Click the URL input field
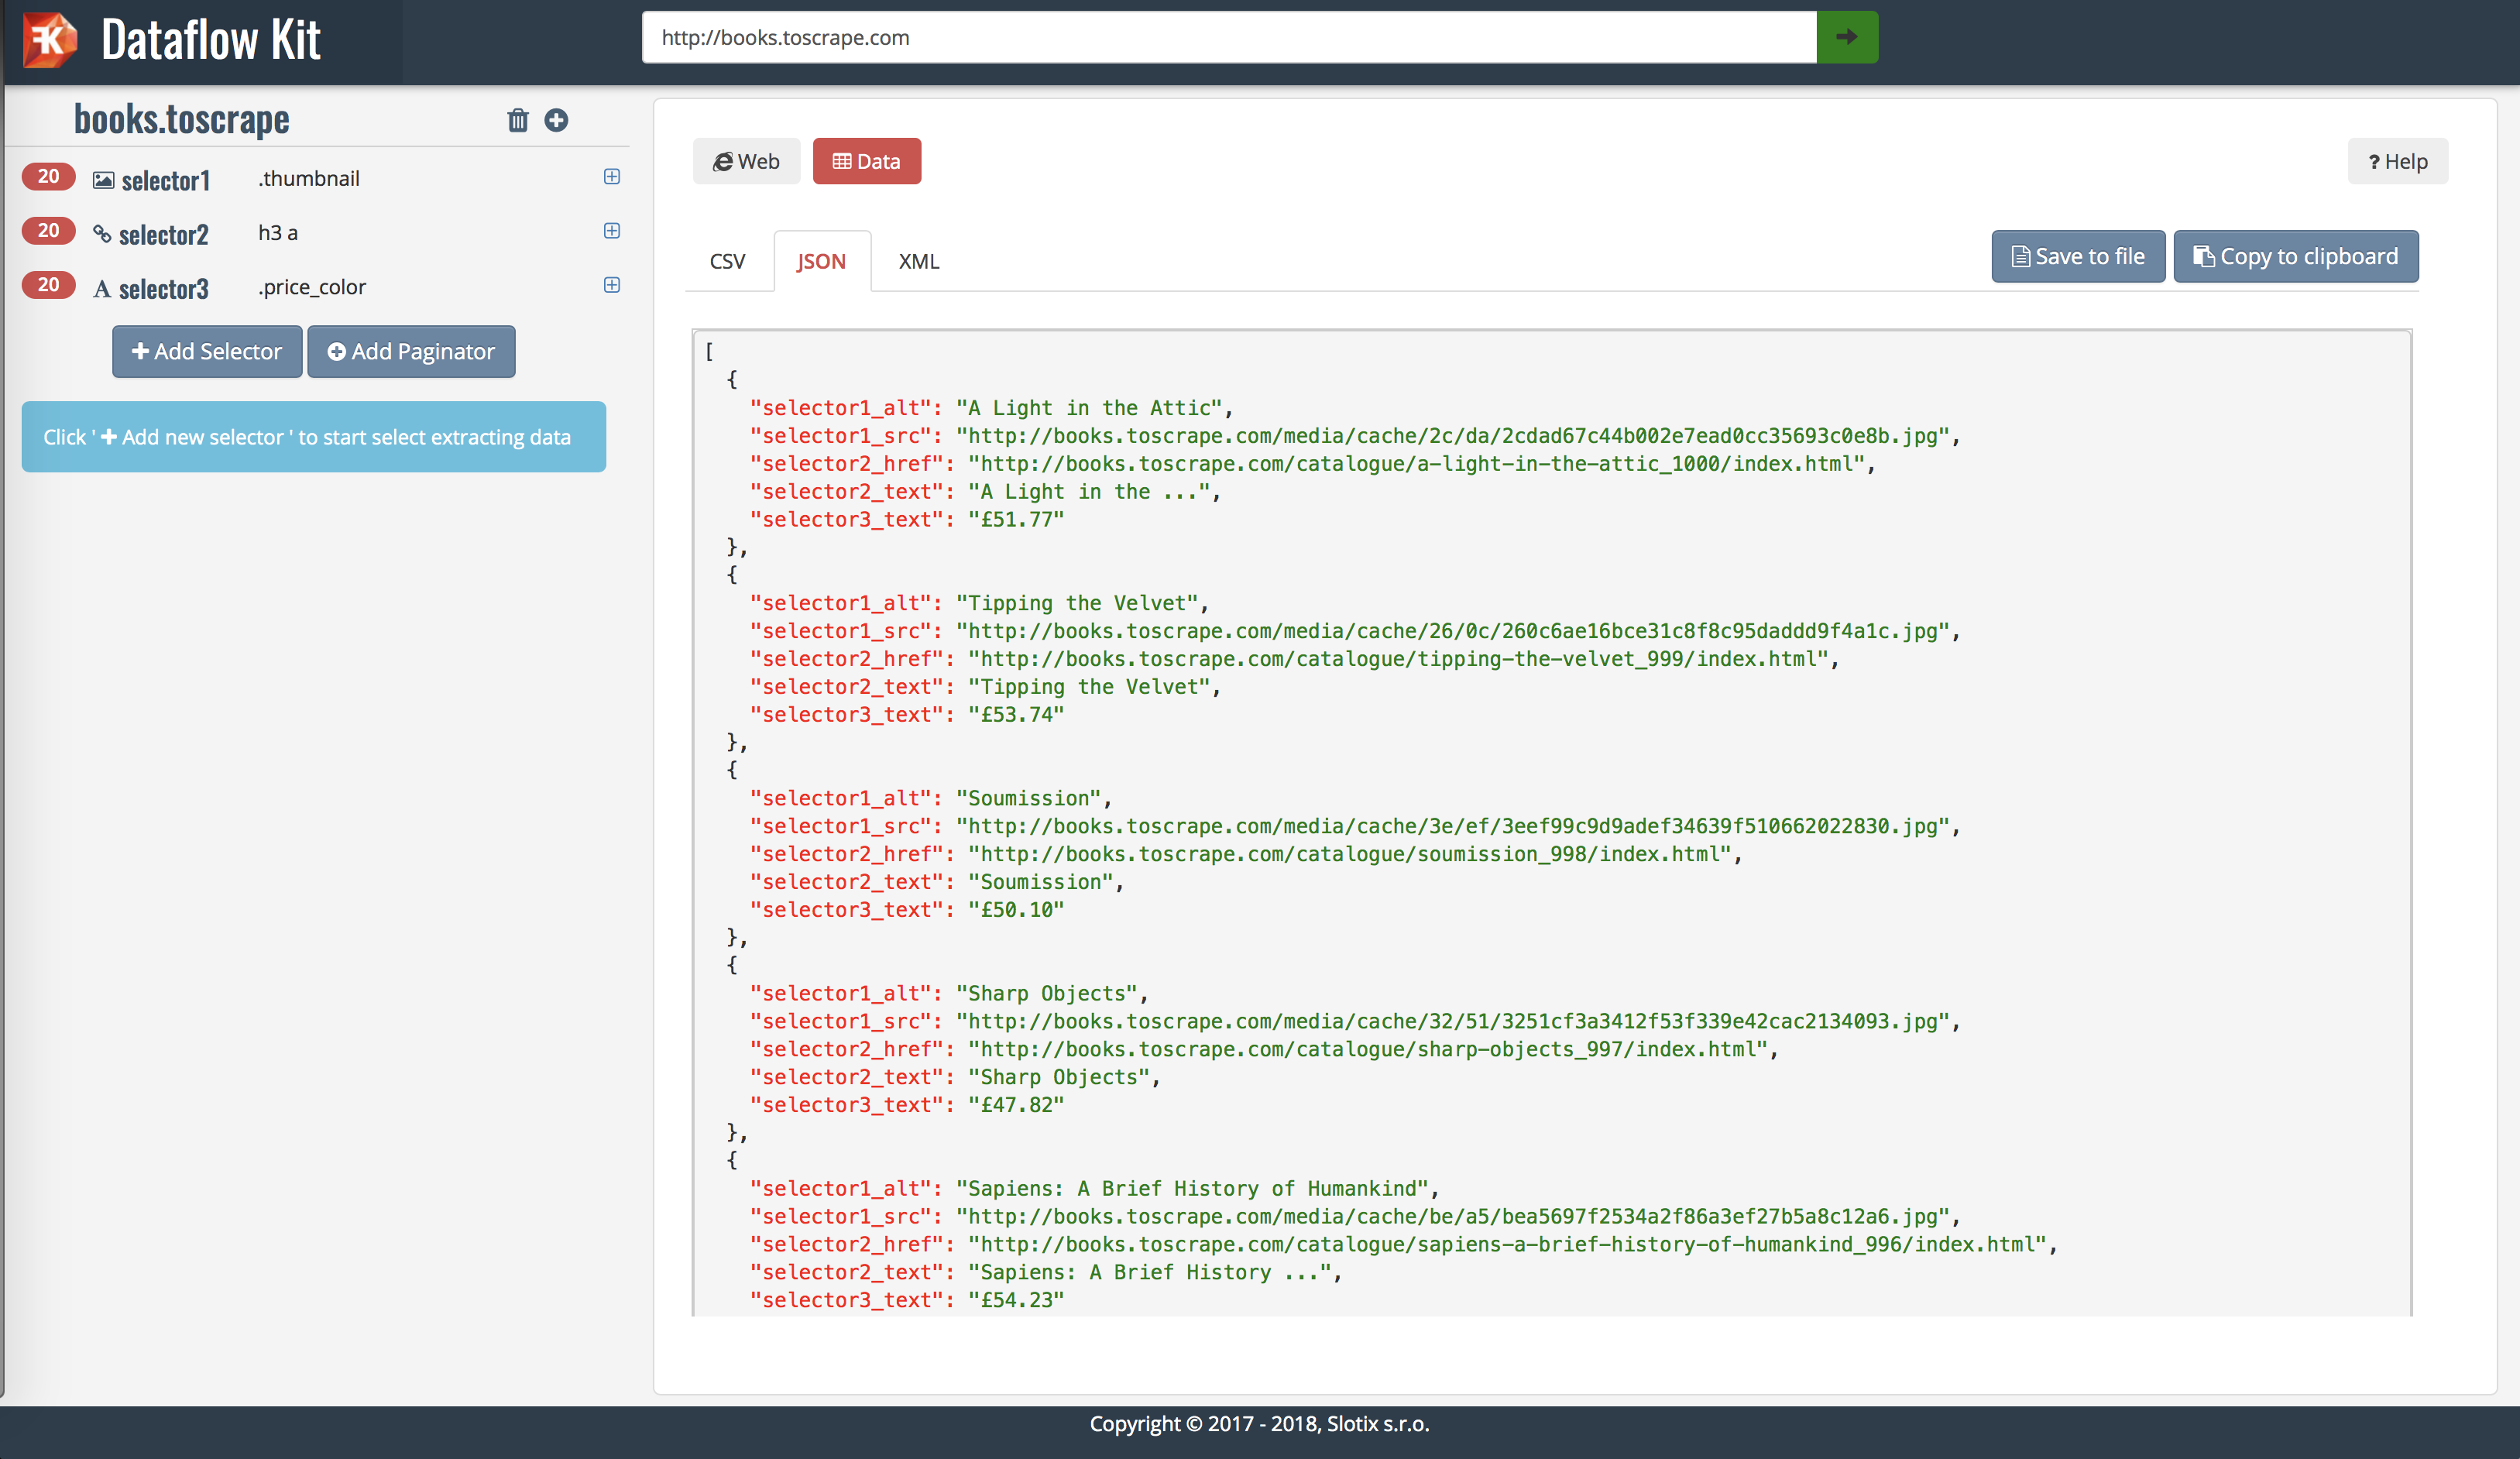 coord(1229,37)
